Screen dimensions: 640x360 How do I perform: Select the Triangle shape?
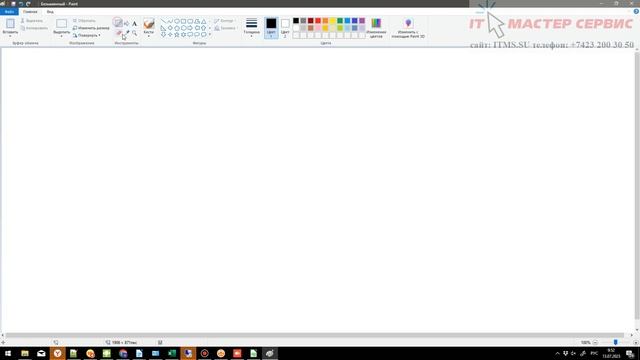click(x=203, y=21)
